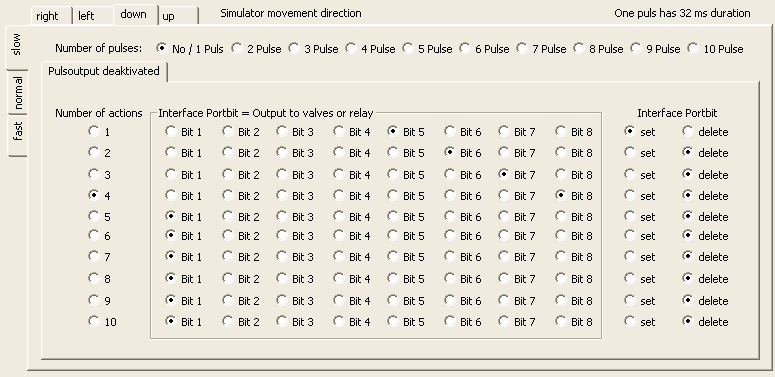This screenshot has height=377, width=775.
Task: Select set in the second Portbit row
Action: click(640, 153)
